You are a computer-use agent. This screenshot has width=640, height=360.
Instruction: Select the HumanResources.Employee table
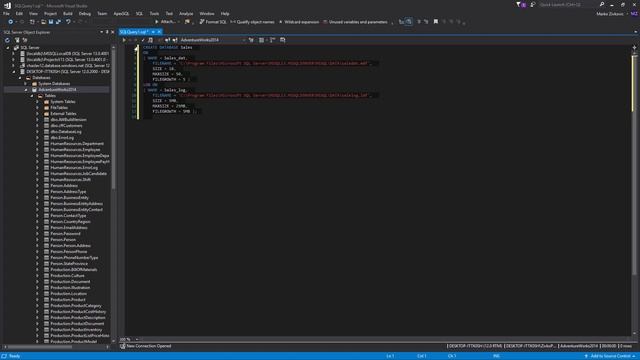(x=75, y=150)
